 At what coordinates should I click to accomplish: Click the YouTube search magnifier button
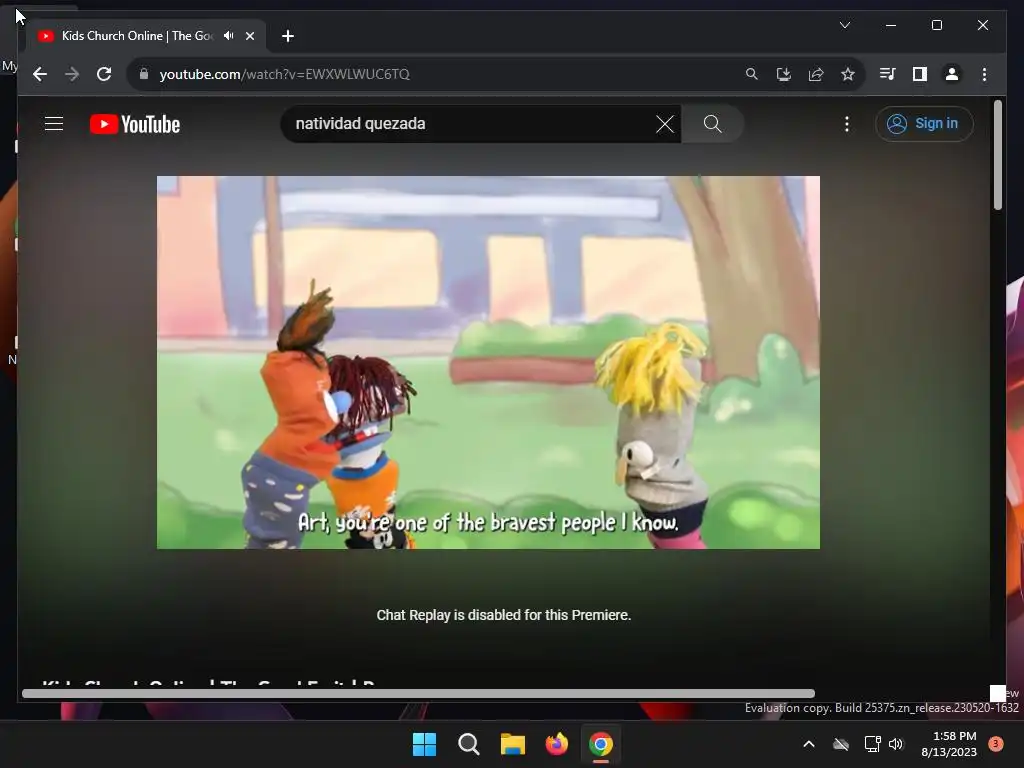712,124
